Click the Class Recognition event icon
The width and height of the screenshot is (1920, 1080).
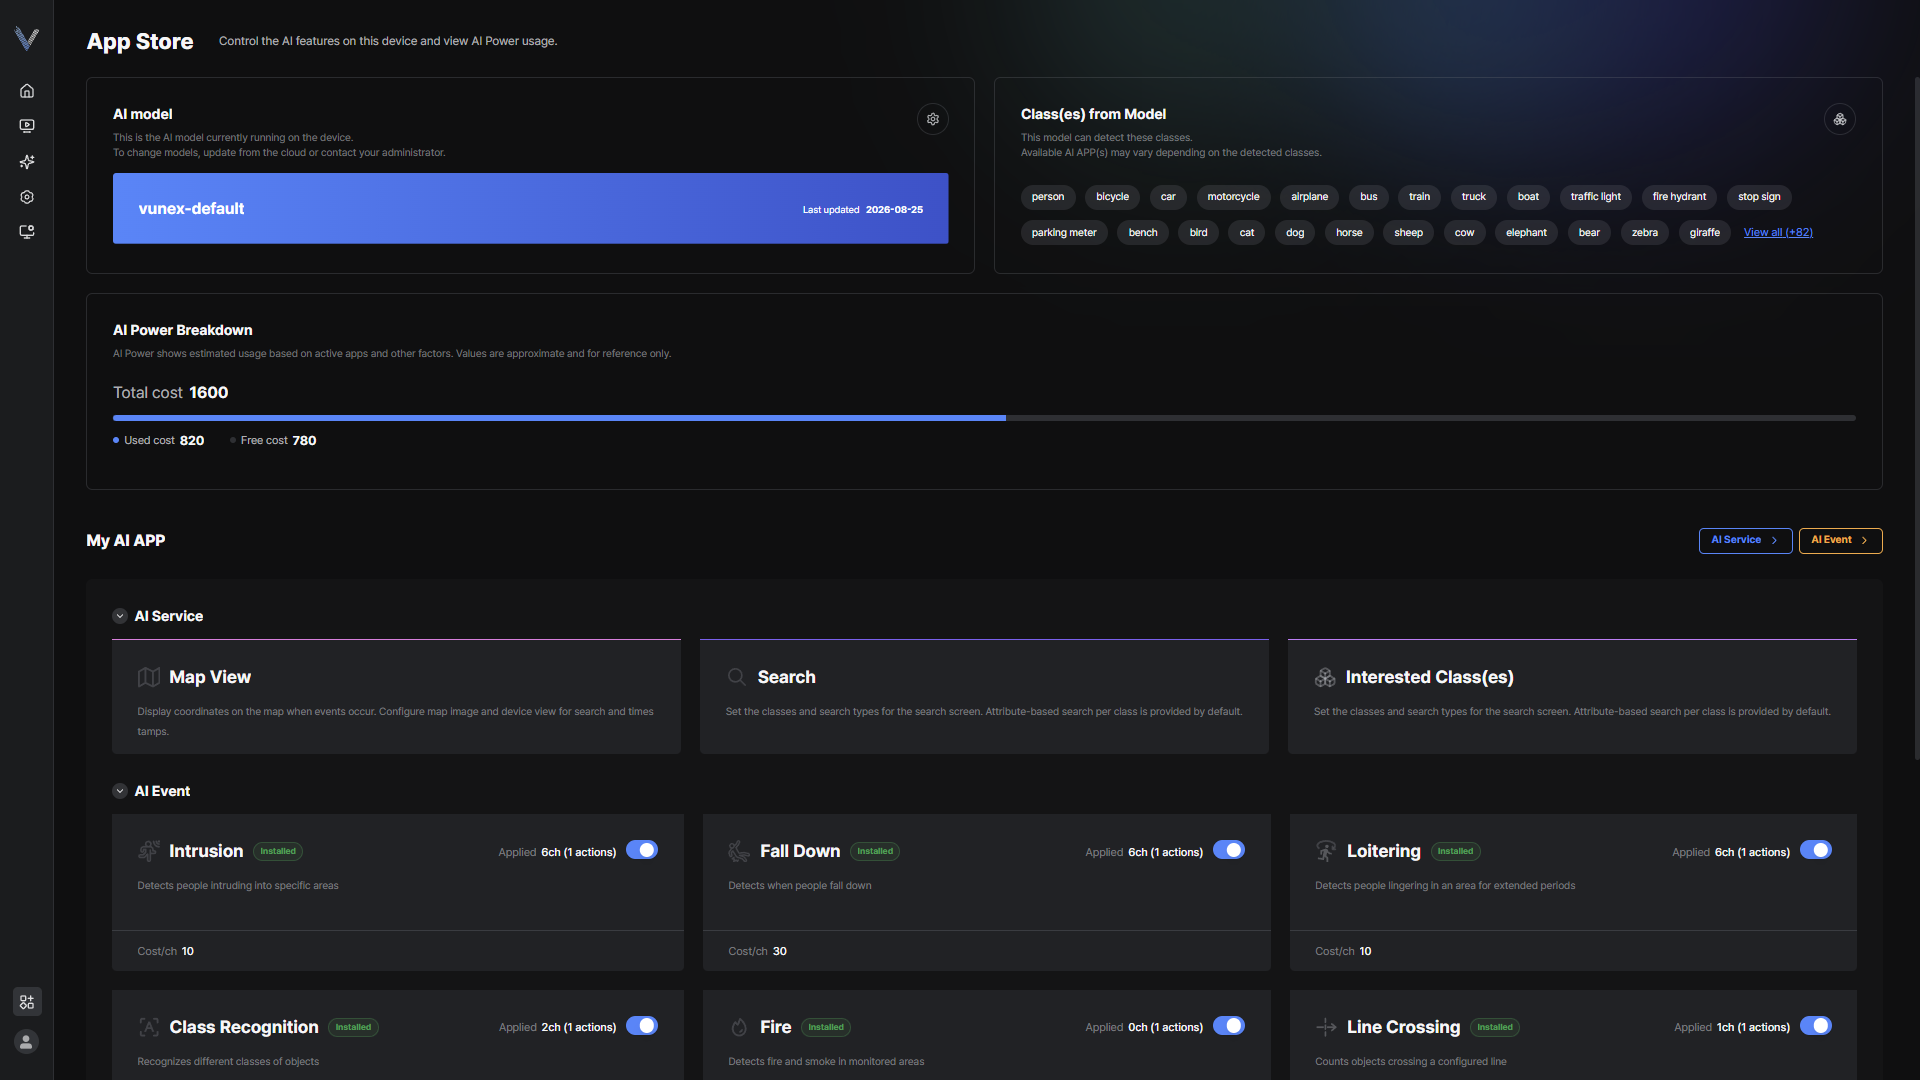tap(149, 1027)
